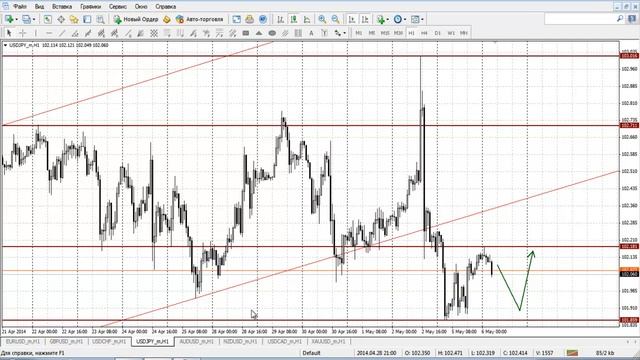Select the text label tool beside 'A'

(324, 33)
